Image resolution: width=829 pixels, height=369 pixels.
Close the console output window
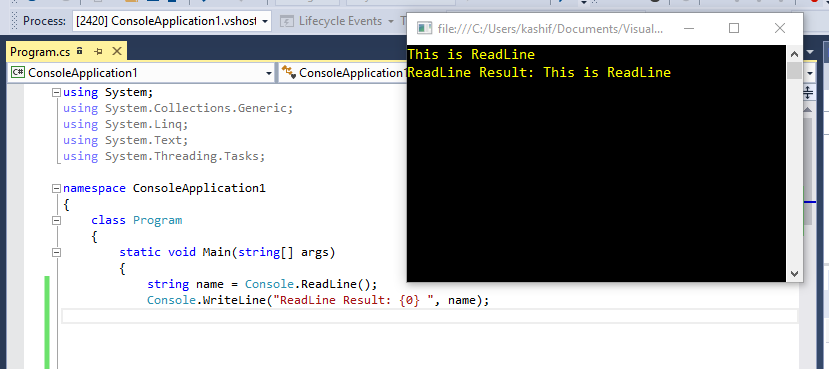(780, 29)
